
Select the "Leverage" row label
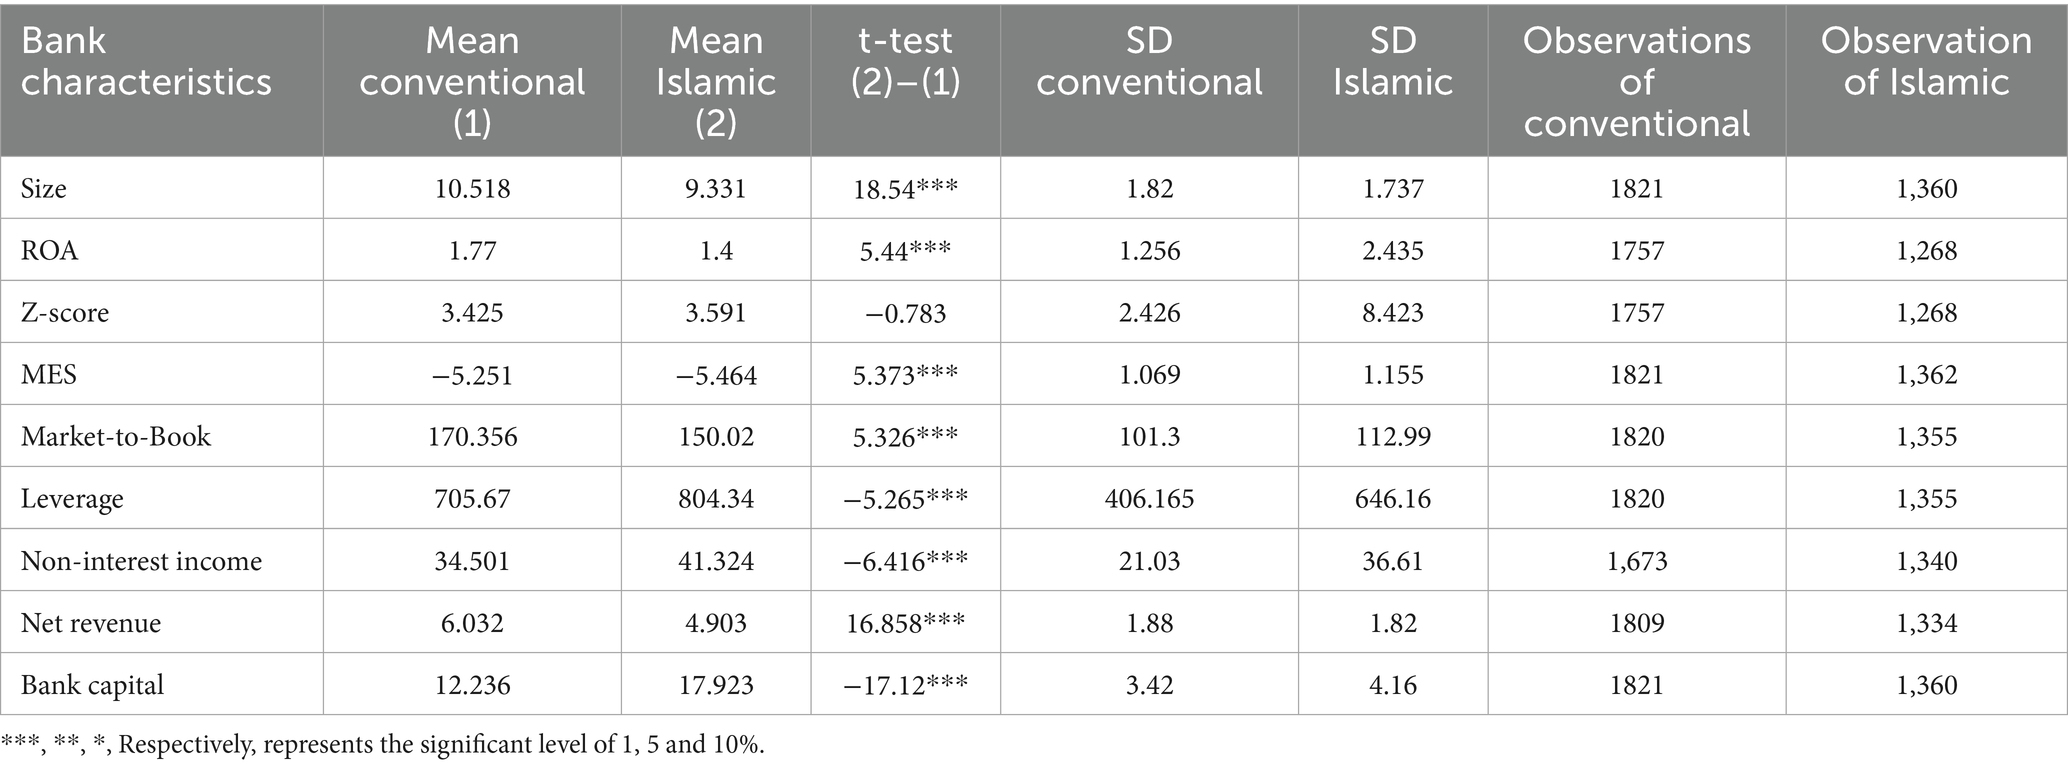72,498
